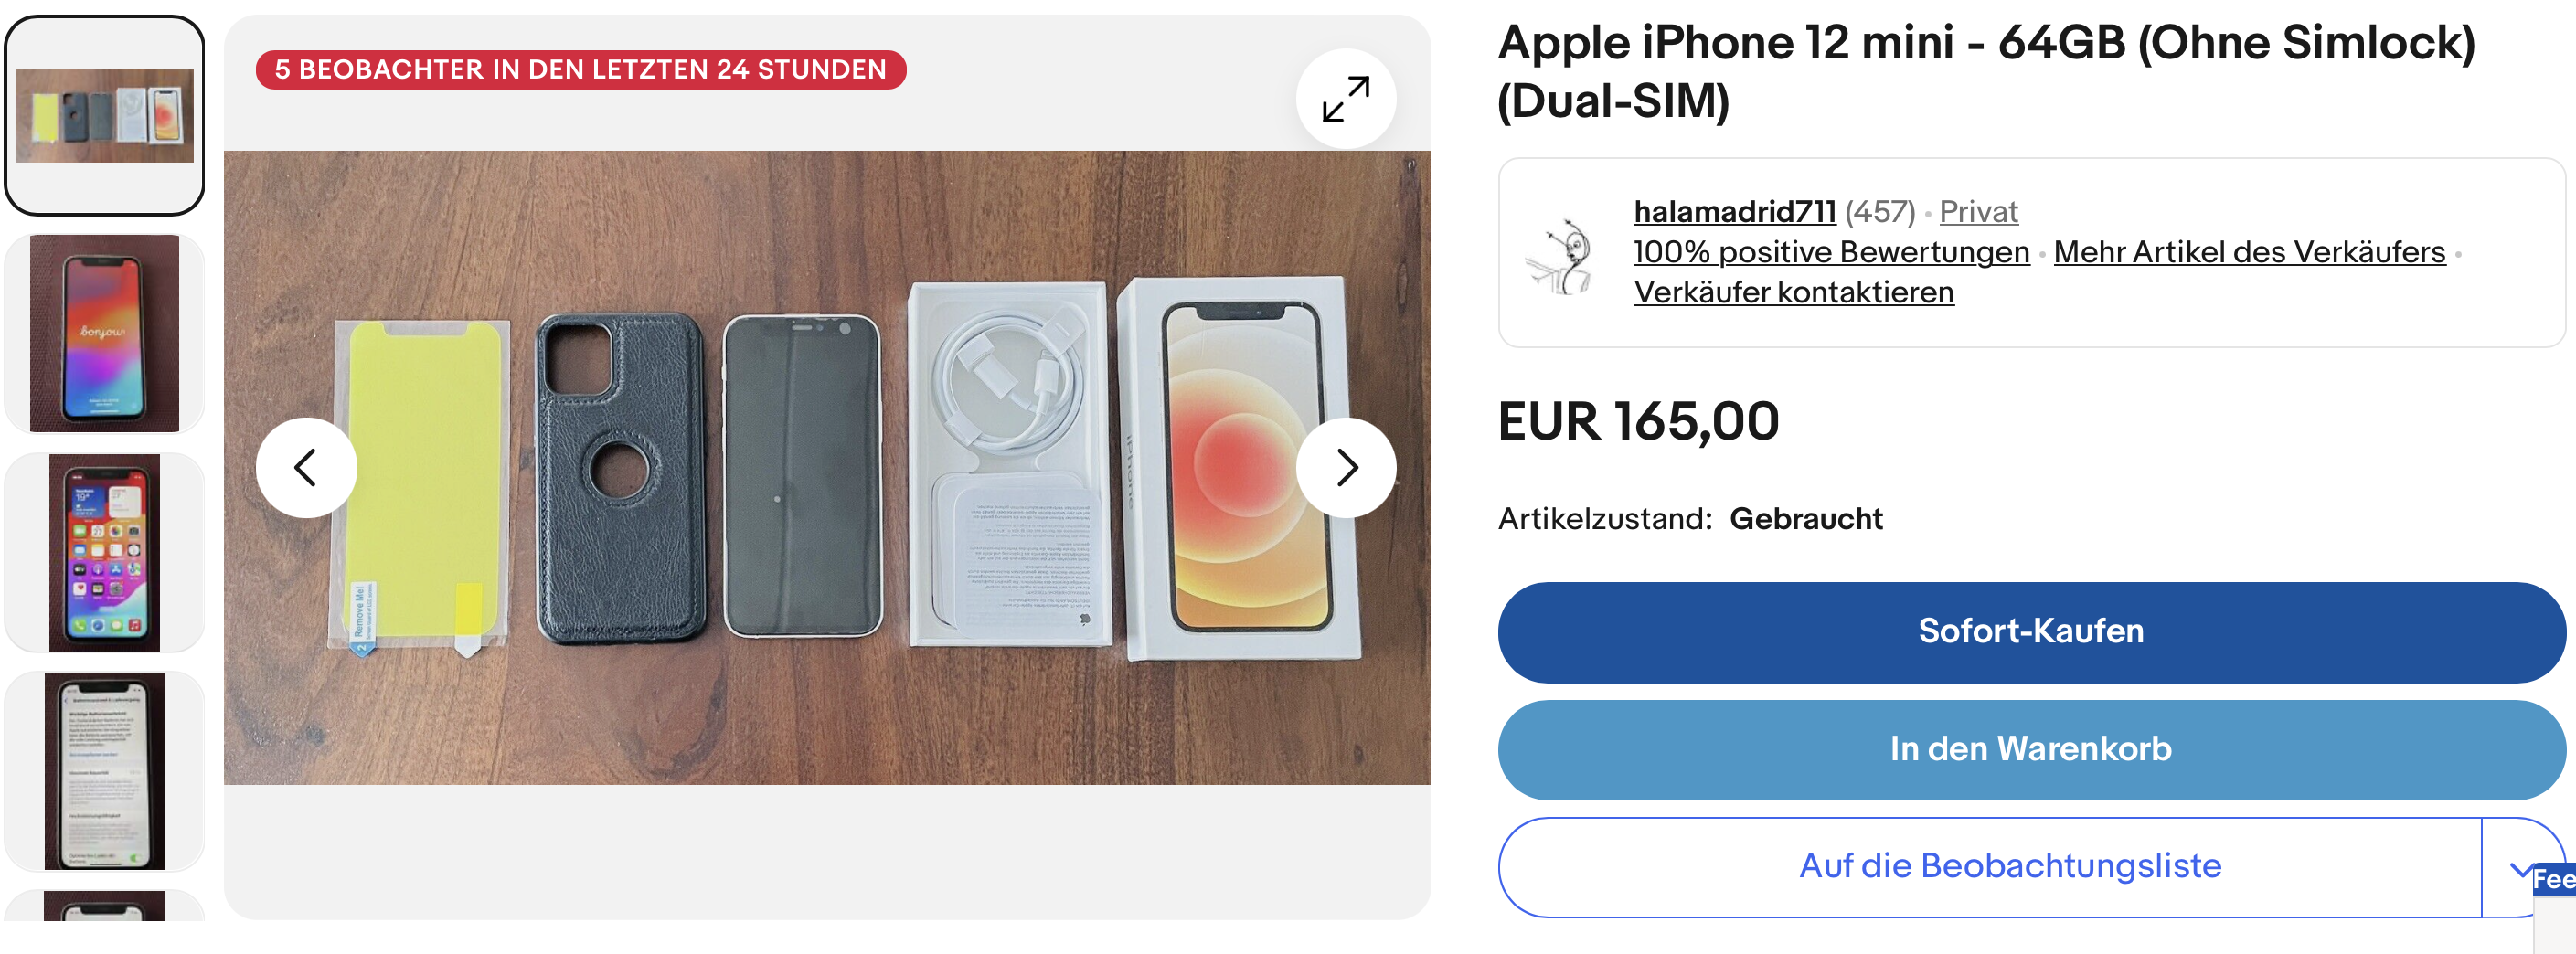Click the Sofort-Kaufen button
This screenshot has height=954, width=2576.
[2030, 632]
